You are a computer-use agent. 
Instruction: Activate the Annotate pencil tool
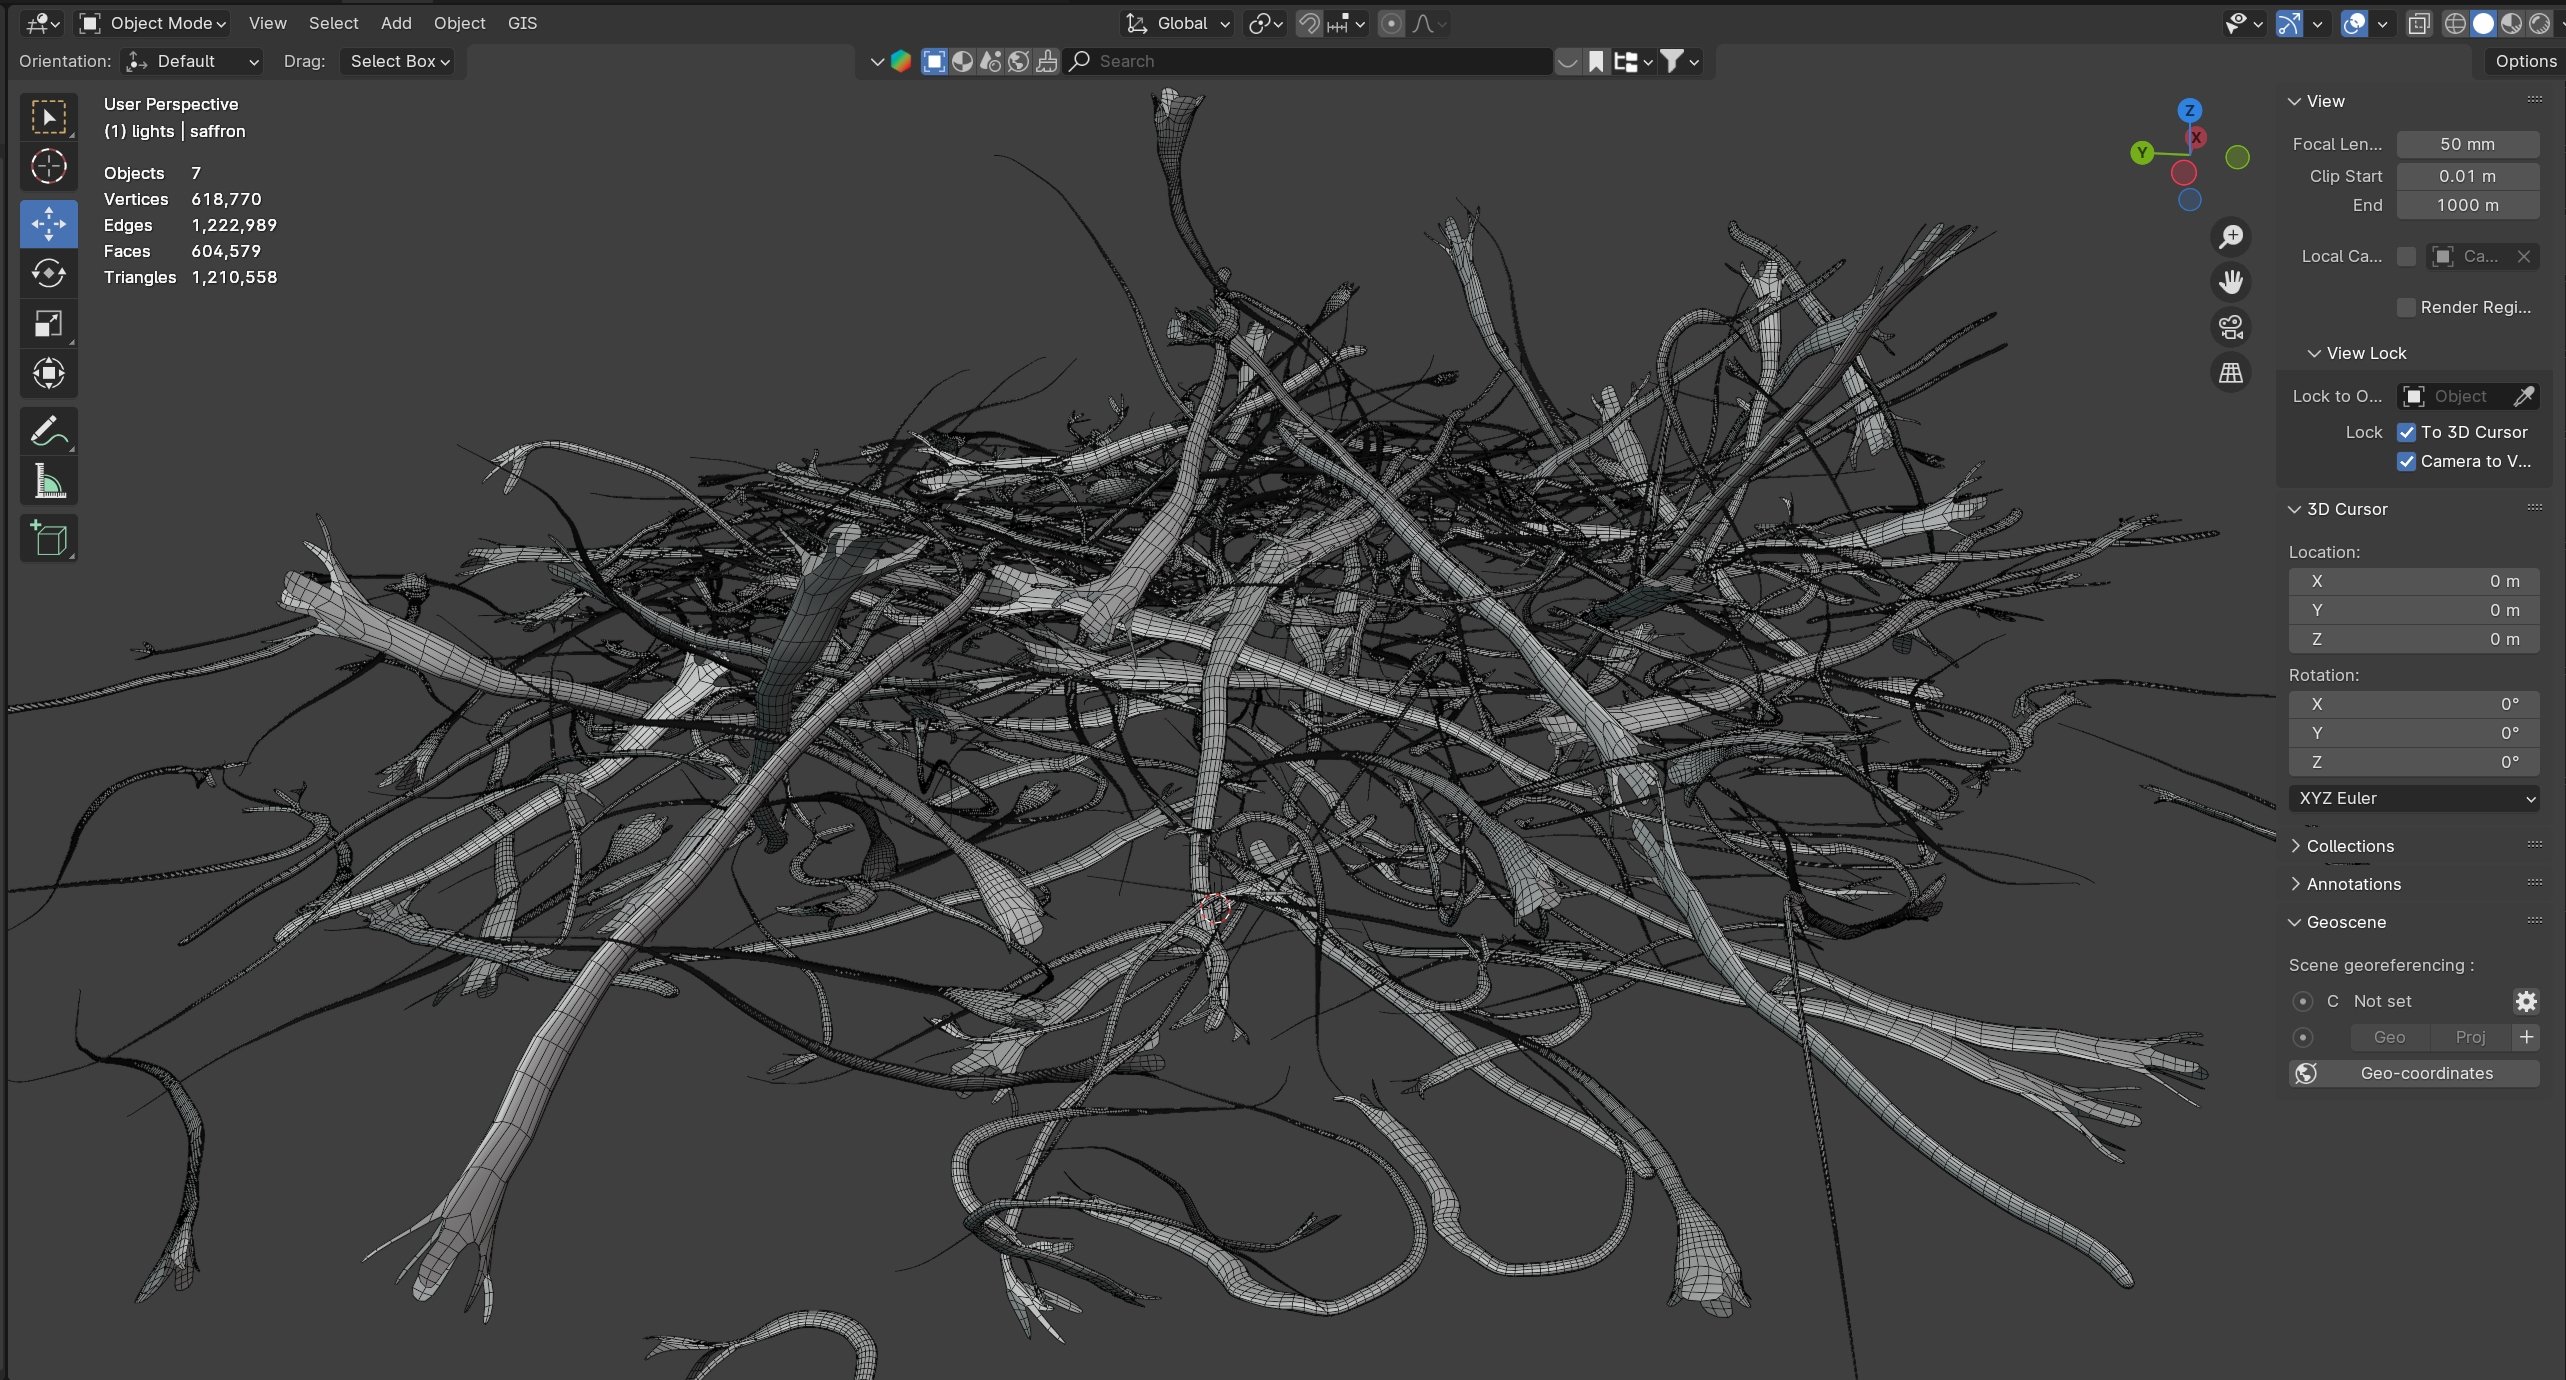click(48, 431)
